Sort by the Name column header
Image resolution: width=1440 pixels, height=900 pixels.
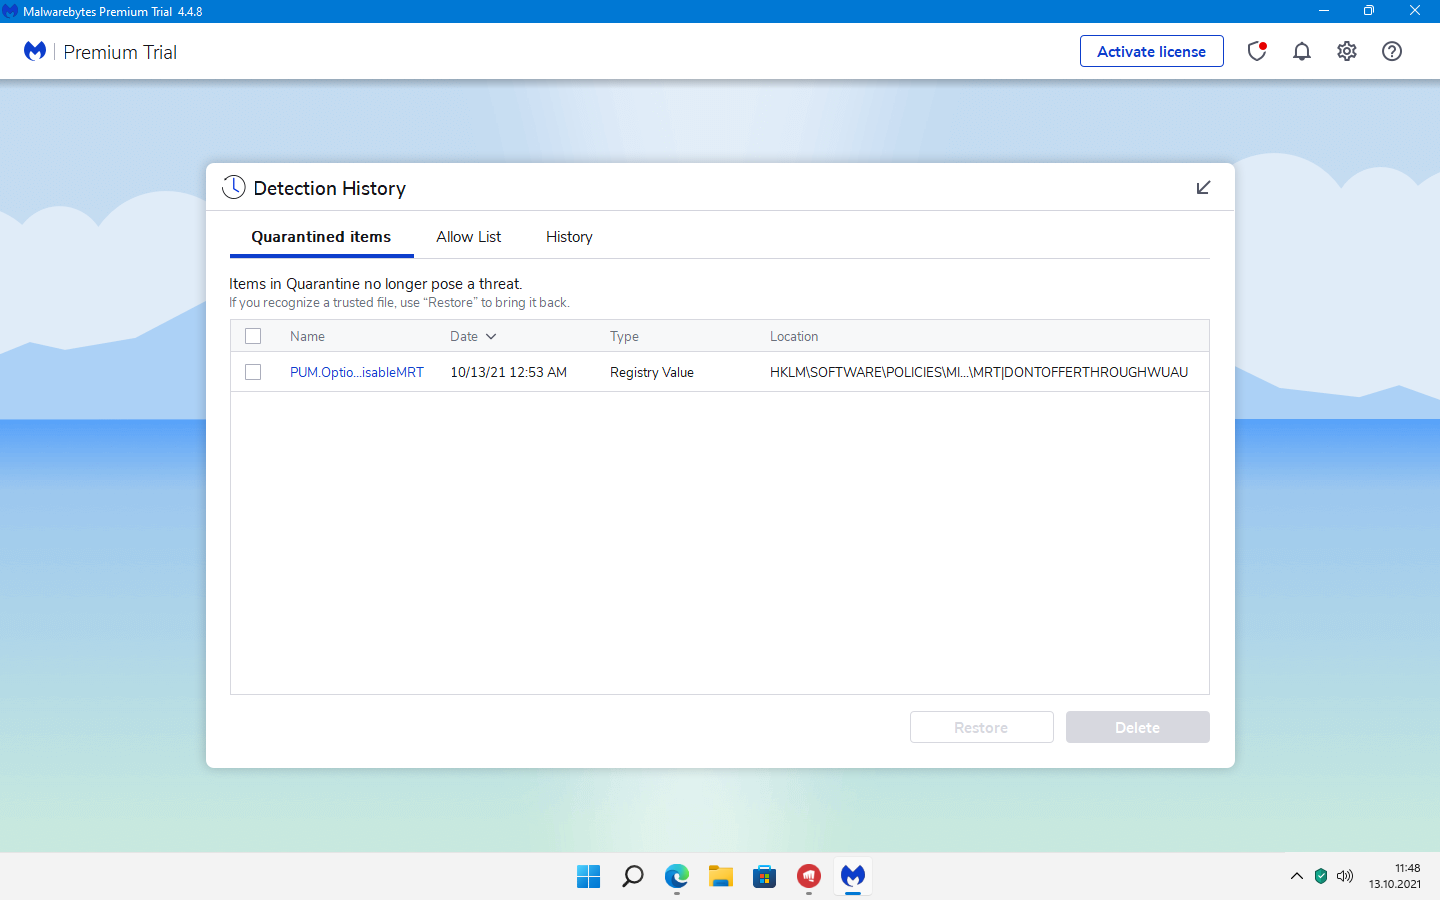(307, 337)
